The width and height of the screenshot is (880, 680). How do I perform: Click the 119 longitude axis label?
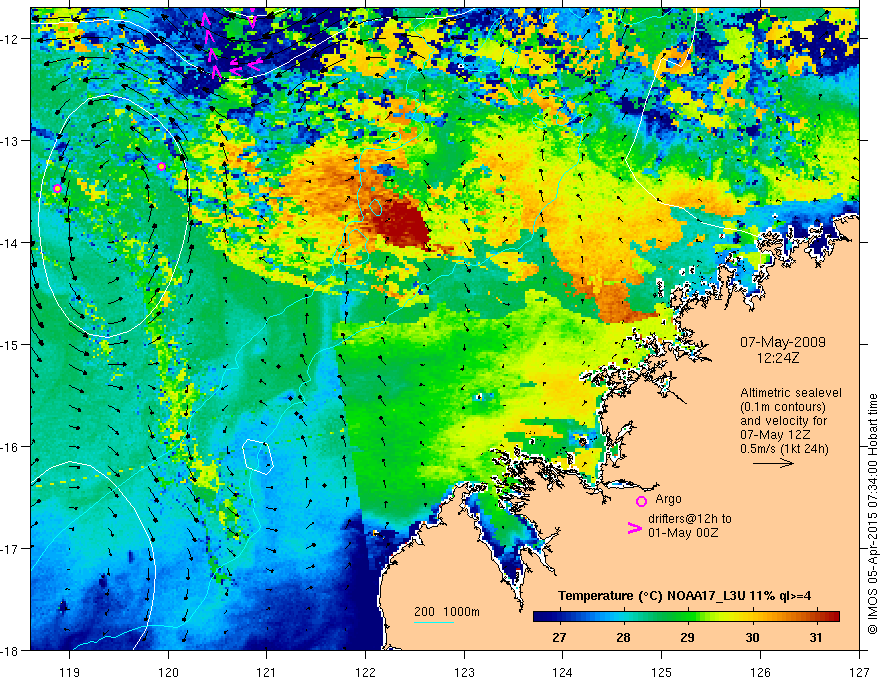pyautogui.click(x=70, y=672)
